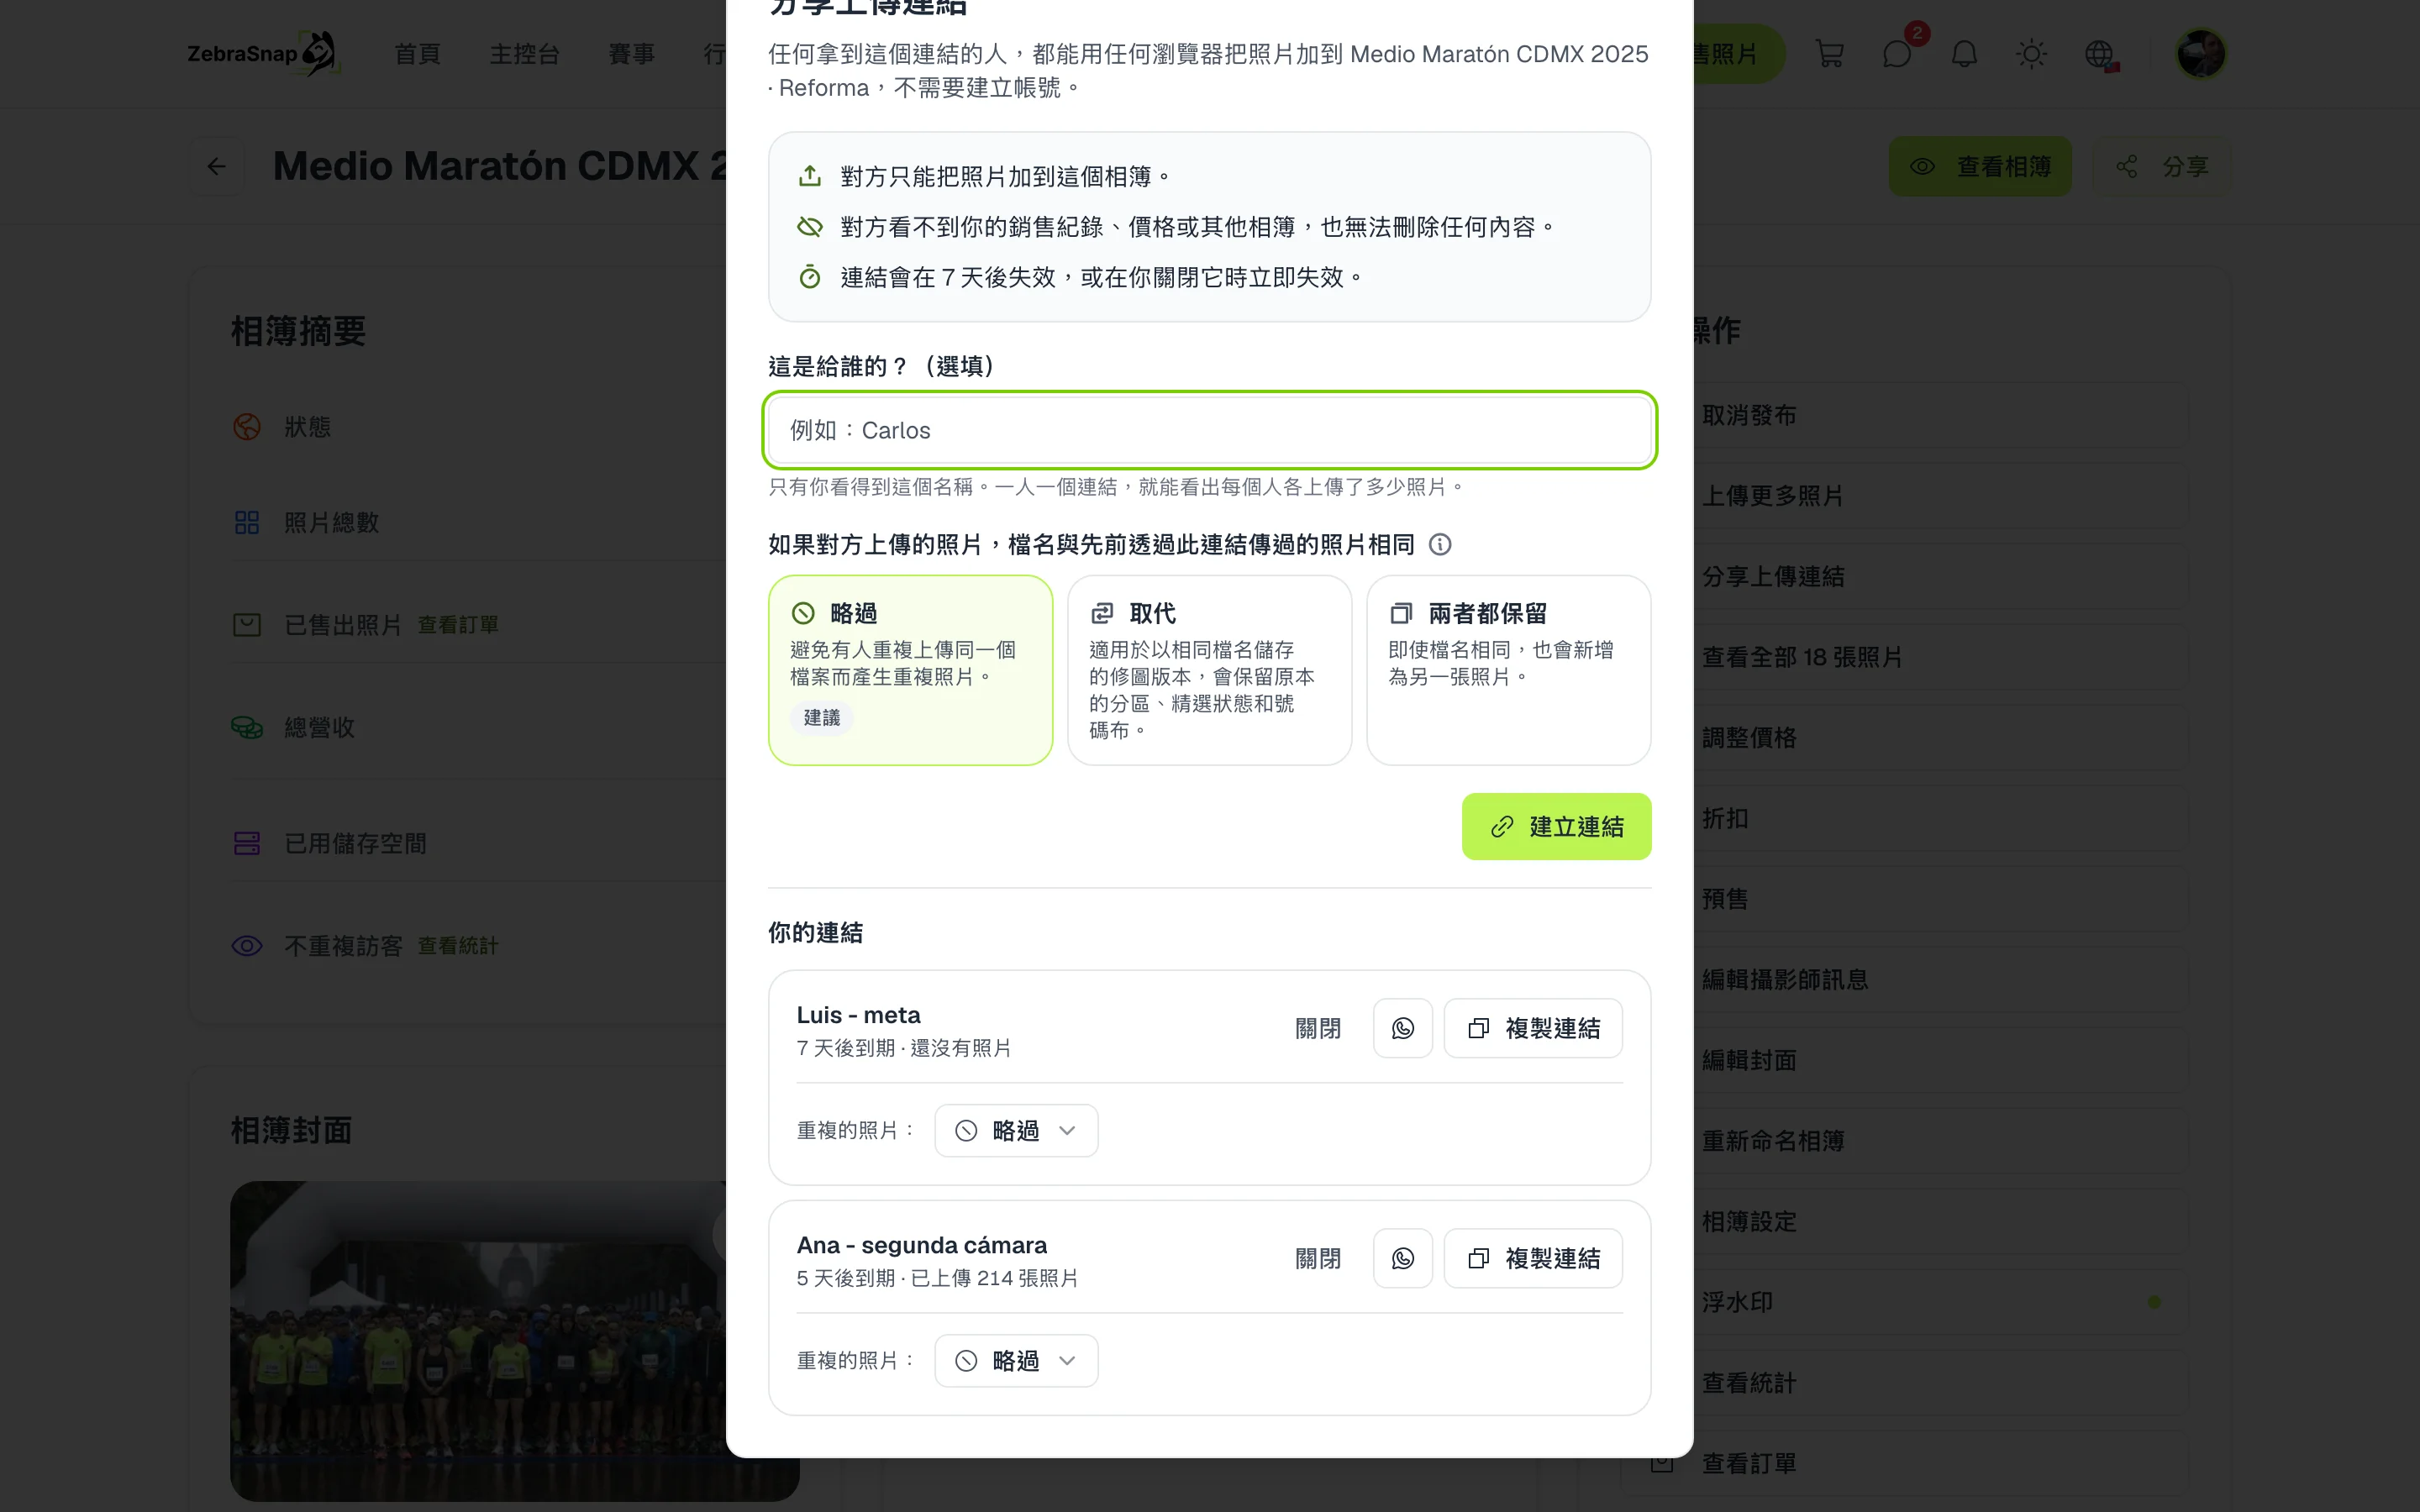
Task: Select the 略過 duplicate option card
Action: coord(910,670)
